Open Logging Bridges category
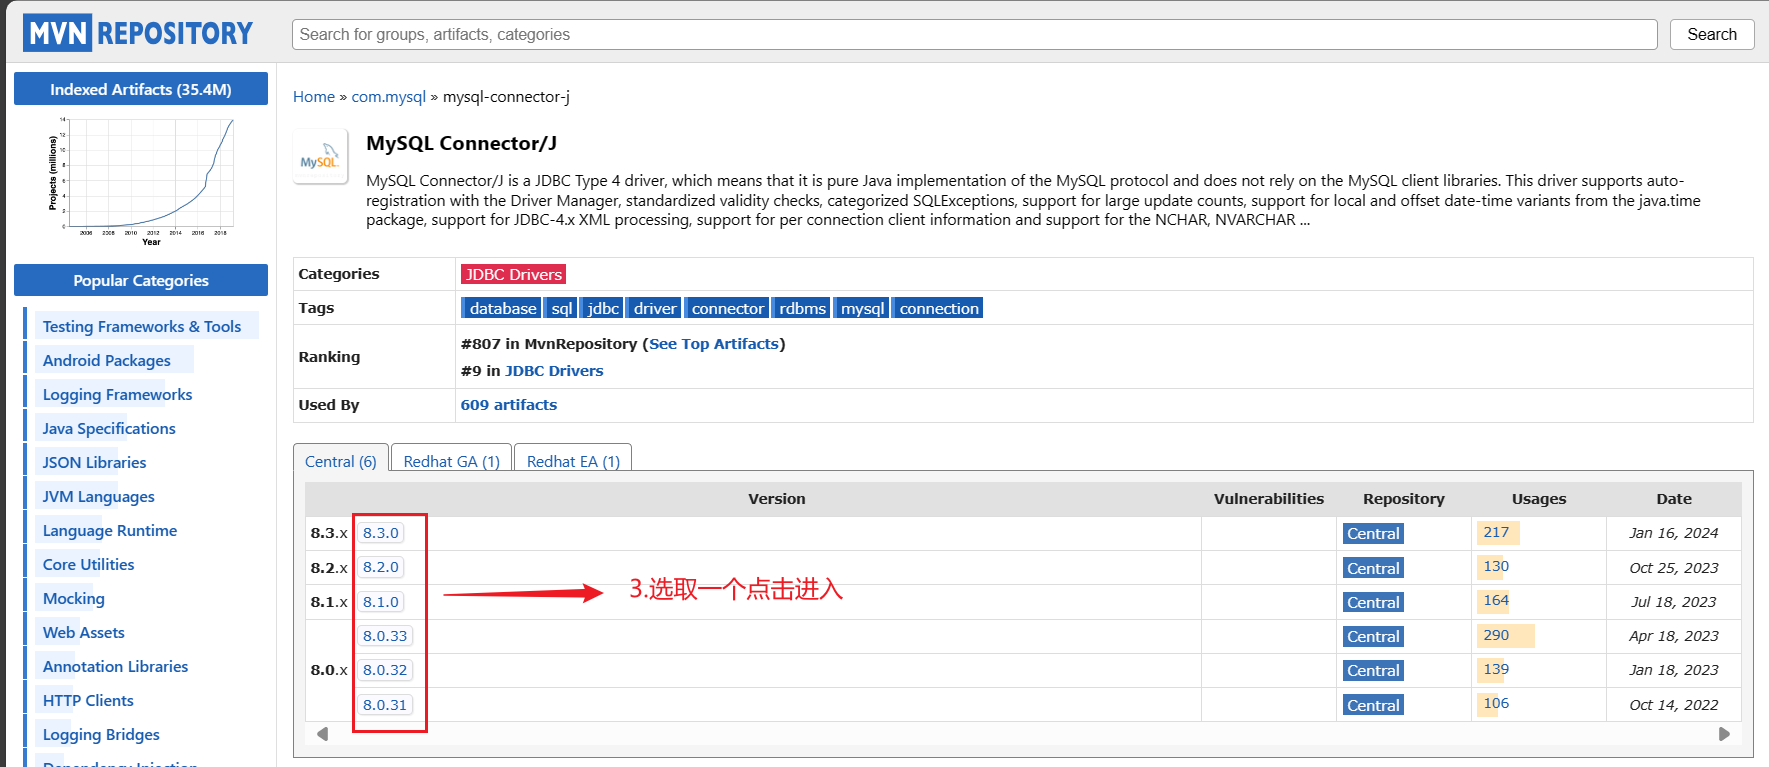This screenshot has width=1769, height=767. pos(101,735)
